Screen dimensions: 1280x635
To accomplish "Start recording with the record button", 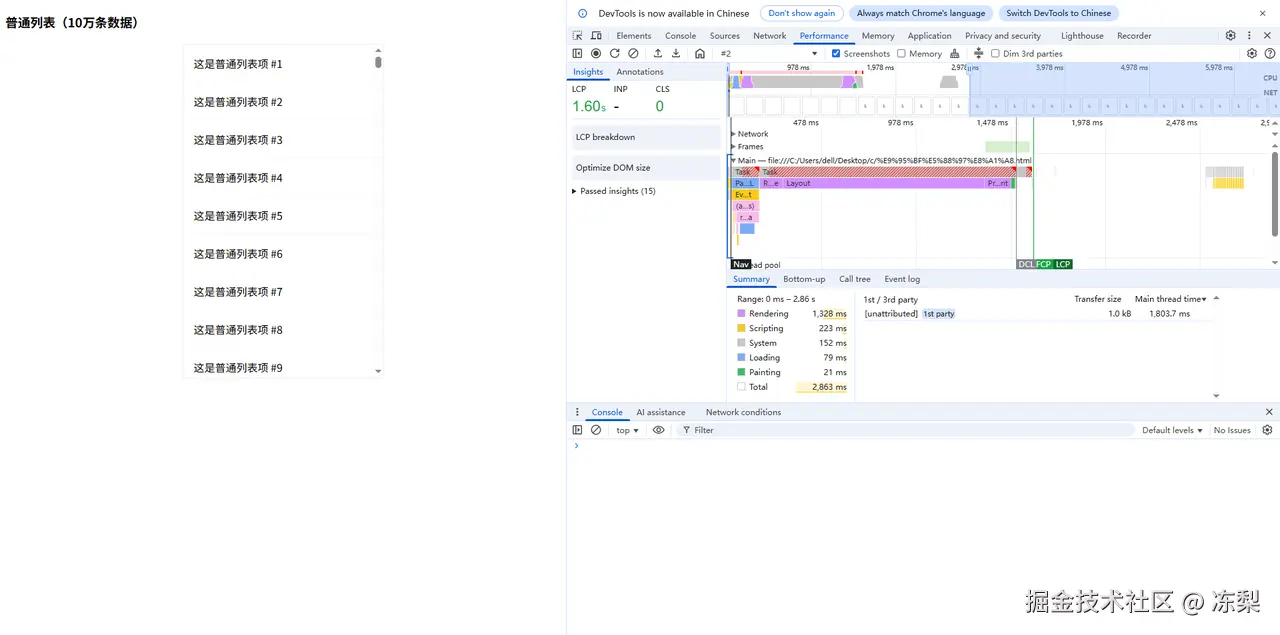I will 596,54.
